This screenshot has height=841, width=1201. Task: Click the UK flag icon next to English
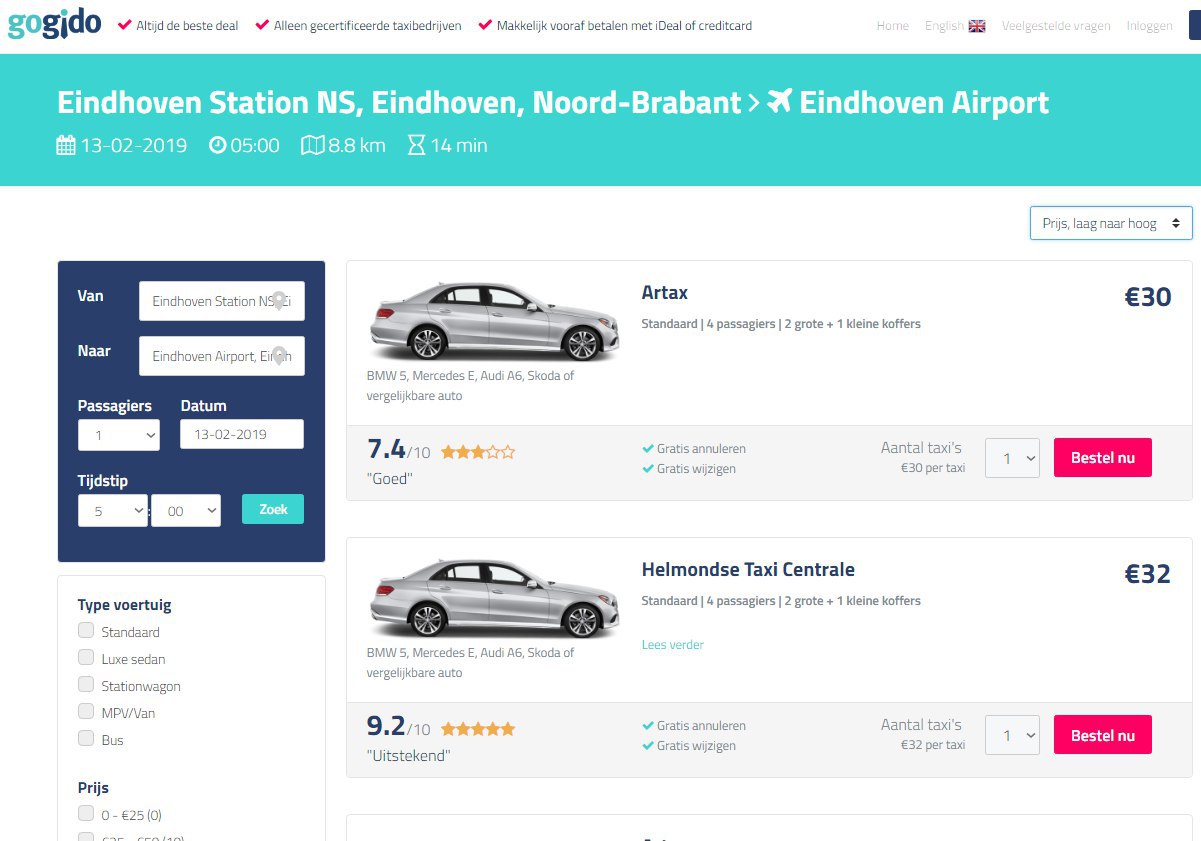pos(977,26)
